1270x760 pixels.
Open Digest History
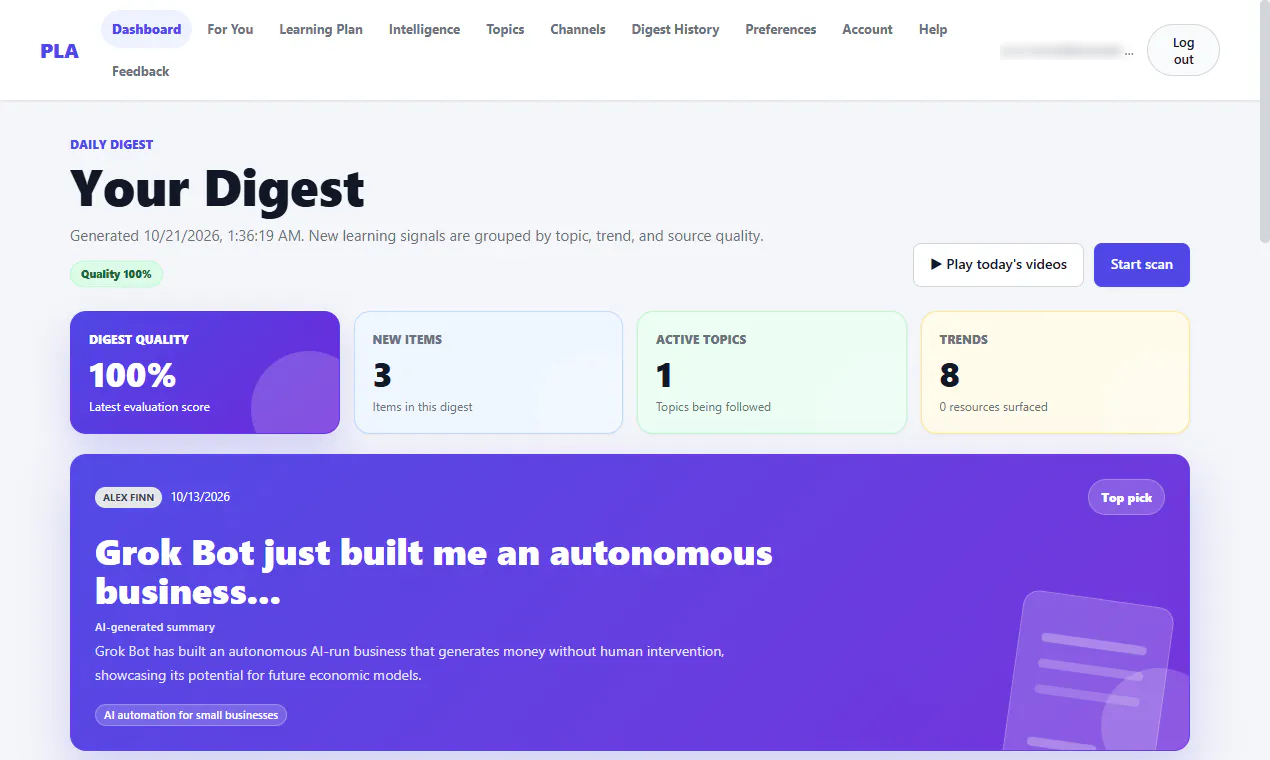(x=675, y=29)
